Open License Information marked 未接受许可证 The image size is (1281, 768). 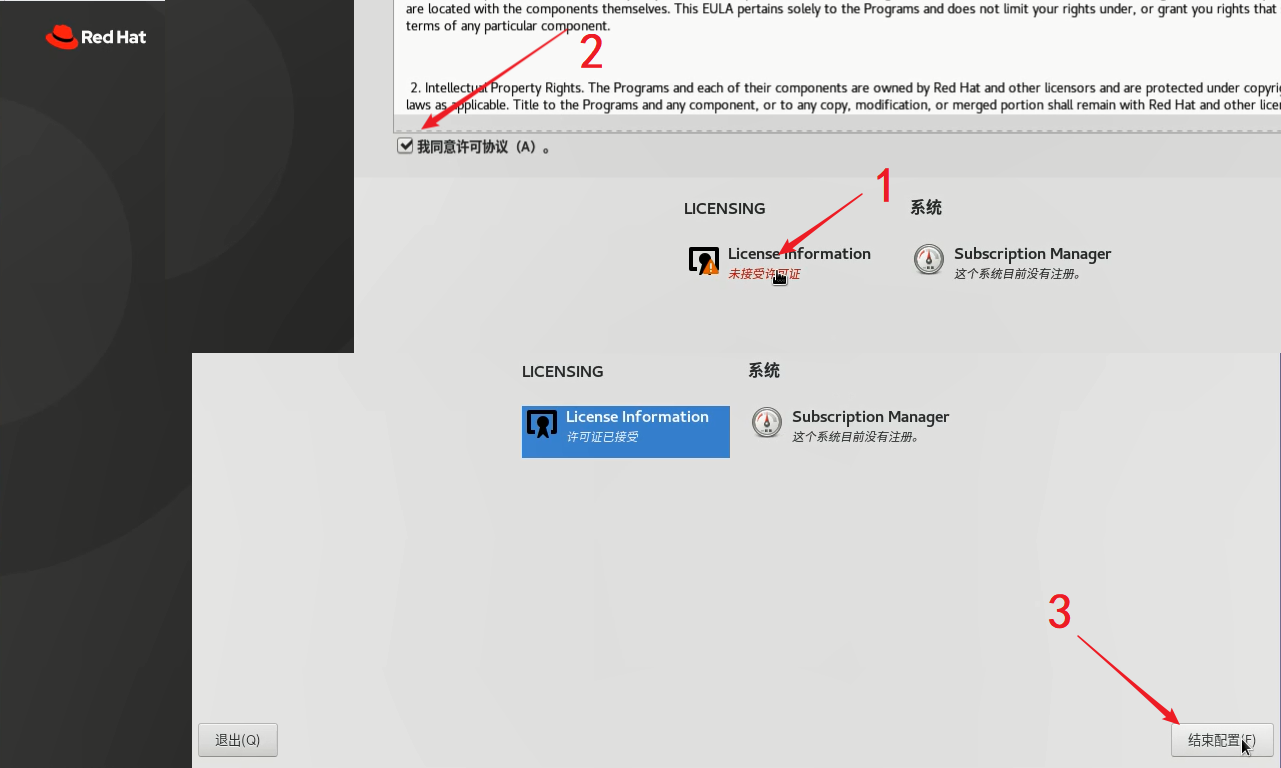tap(780, 262)
